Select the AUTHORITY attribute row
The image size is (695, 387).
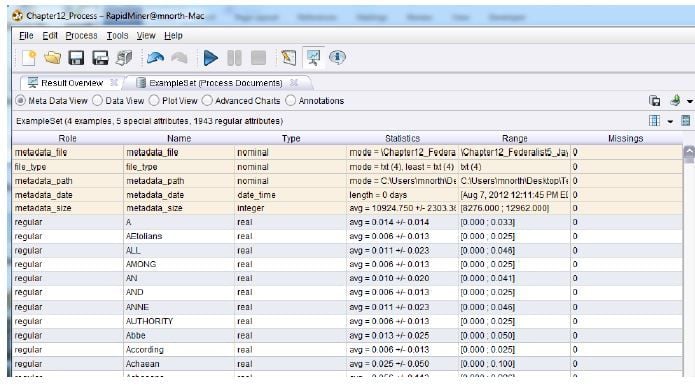[x=348, y=321]
